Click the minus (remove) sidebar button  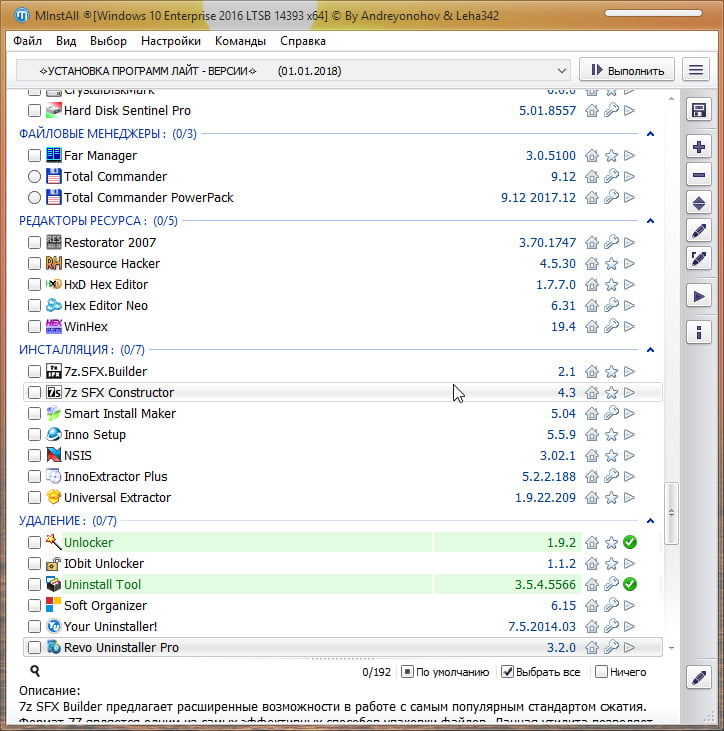coord(699,175)
